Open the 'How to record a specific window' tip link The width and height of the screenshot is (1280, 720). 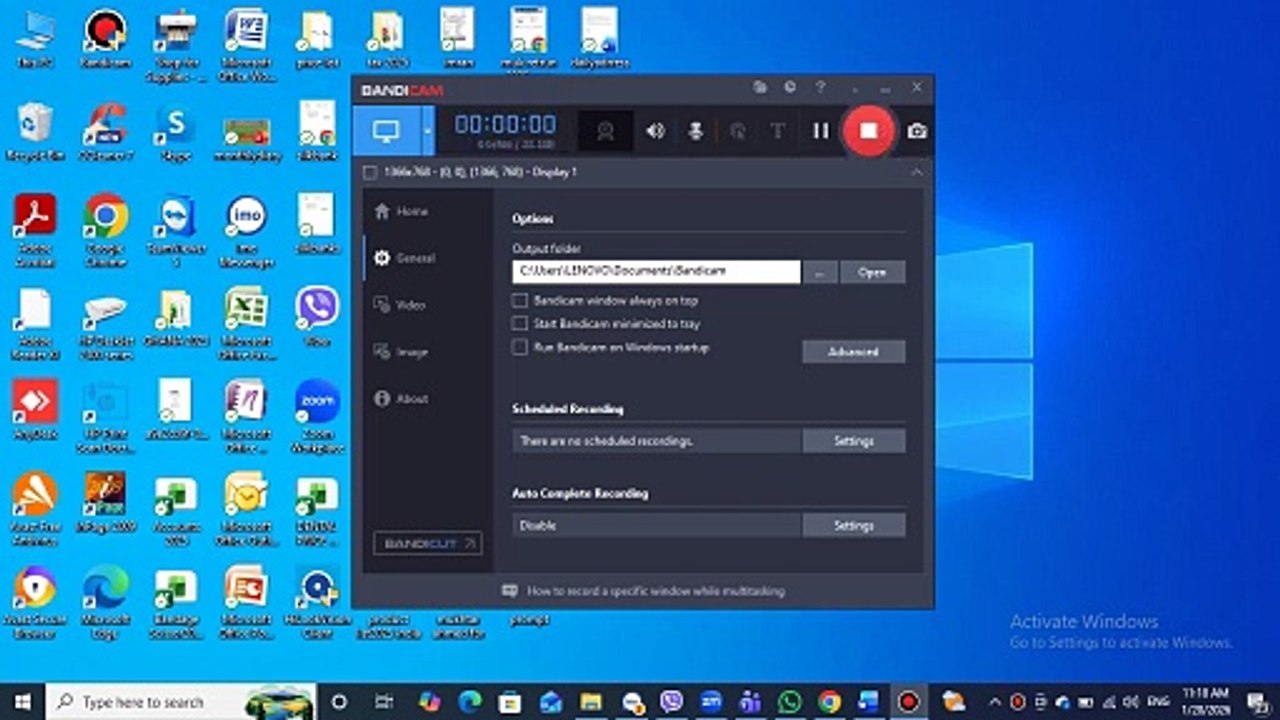(655, 591)
